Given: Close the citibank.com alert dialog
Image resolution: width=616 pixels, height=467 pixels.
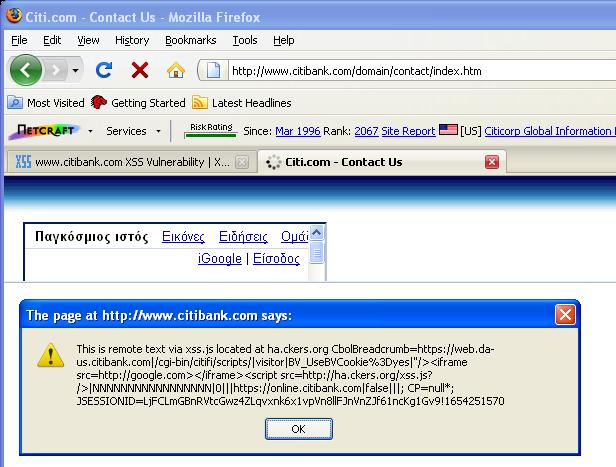Looking at the screenshot, I should [x=565, y=315].
